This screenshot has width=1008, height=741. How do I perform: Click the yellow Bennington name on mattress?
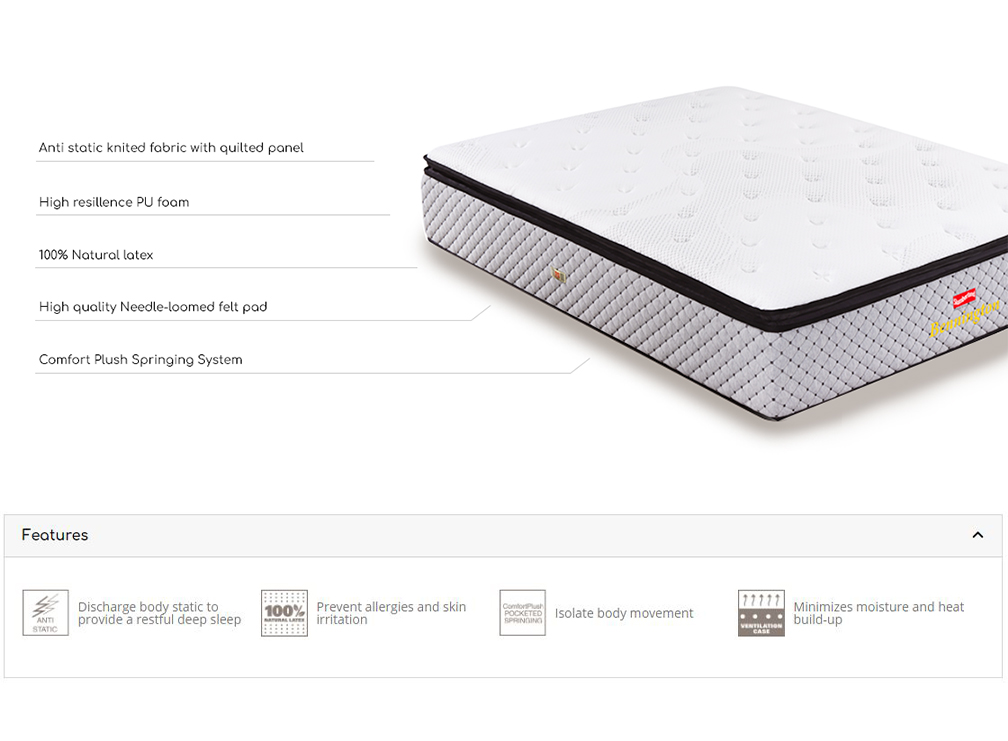coord(965,317)
